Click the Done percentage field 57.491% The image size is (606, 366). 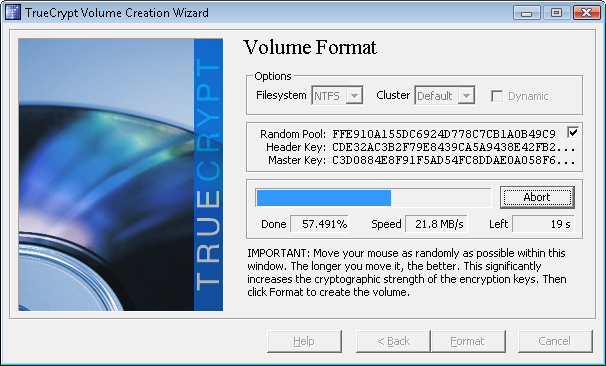click(319, 224)
